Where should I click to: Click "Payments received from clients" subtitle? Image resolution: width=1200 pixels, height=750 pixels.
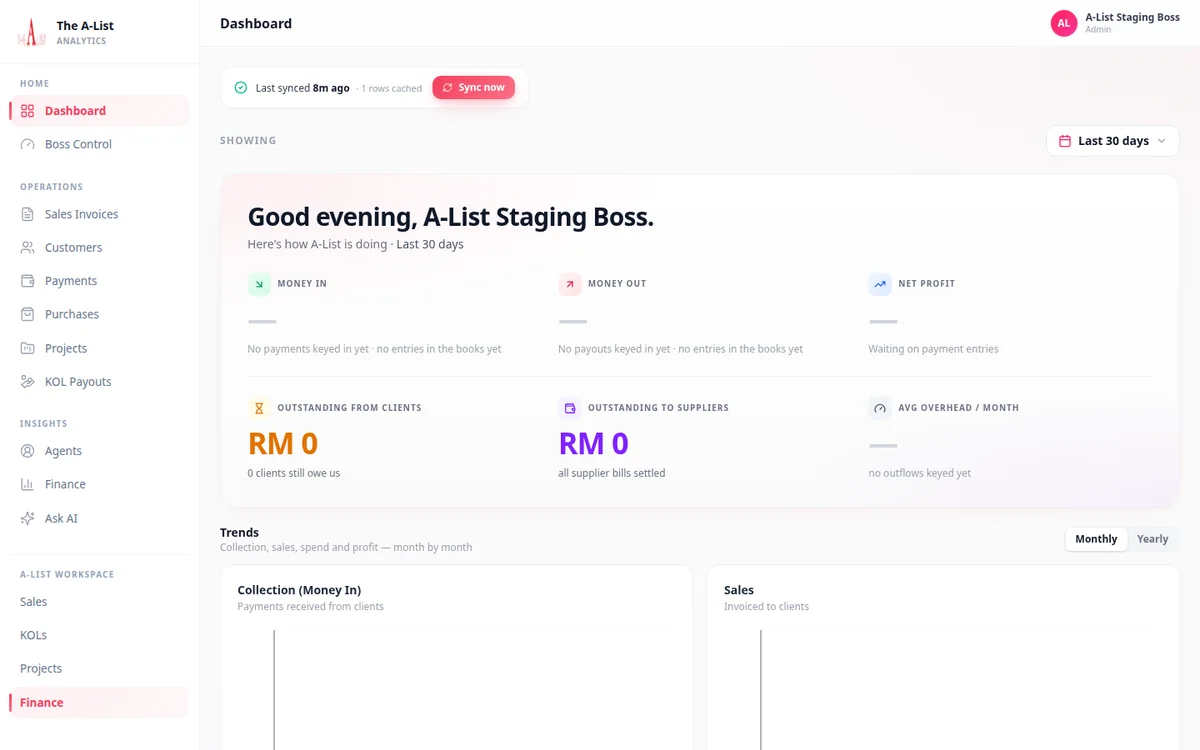[311, 606]
